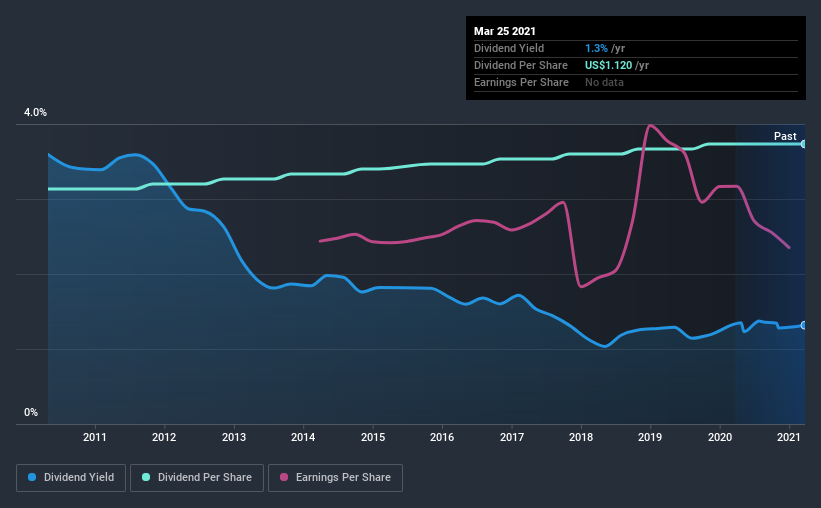Toggle the Dividend Yield legend item

pyautogui.click(x=71, y=478)
